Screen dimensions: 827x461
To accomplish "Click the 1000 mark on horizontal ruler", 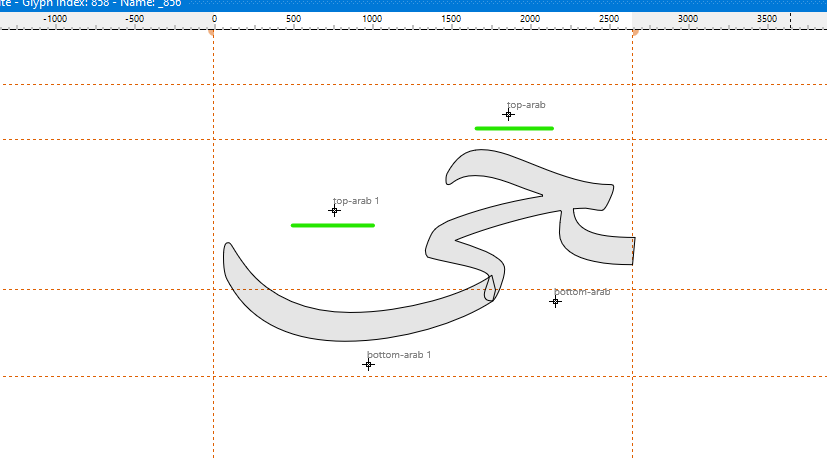I will (x=372, y=20).
